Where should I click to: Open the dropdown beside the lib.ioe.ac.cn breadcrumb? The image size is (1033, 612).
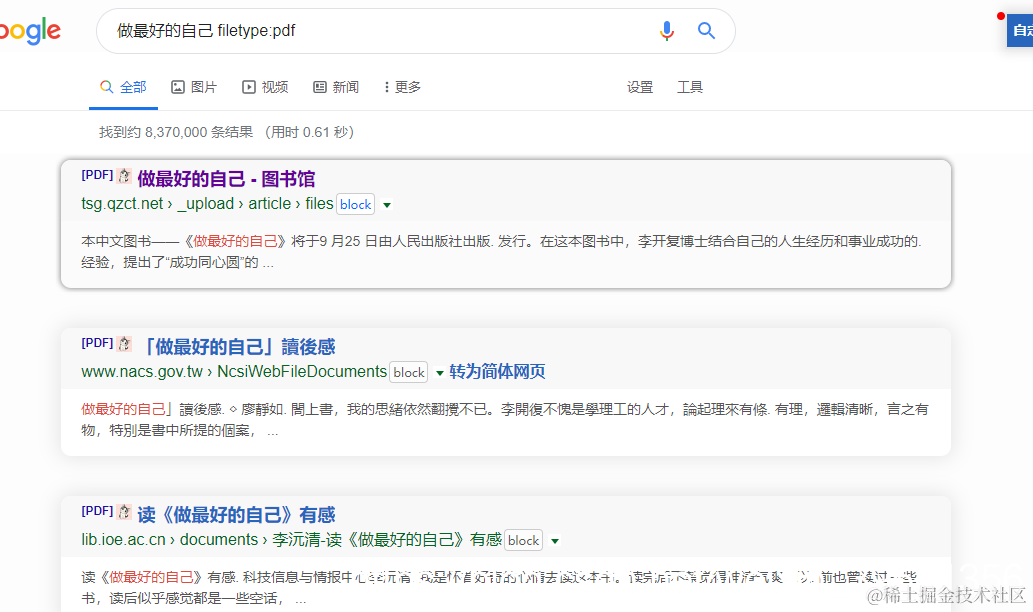point(555,539)
